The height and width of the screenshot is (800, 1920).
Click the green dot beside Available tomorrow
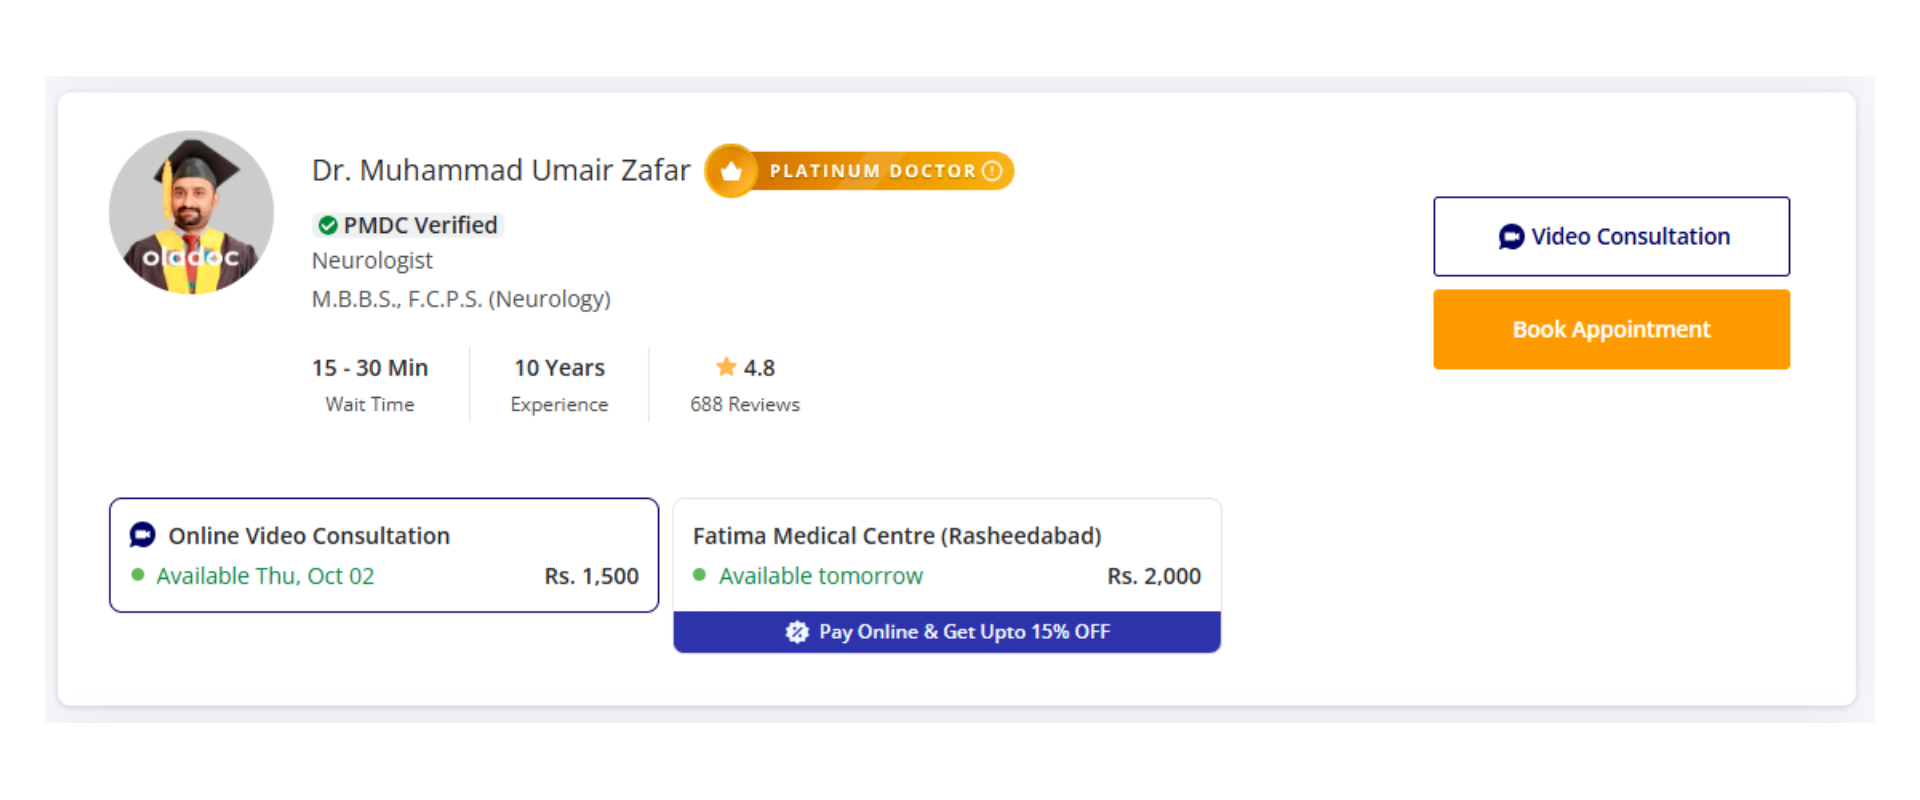coord(700,575)
